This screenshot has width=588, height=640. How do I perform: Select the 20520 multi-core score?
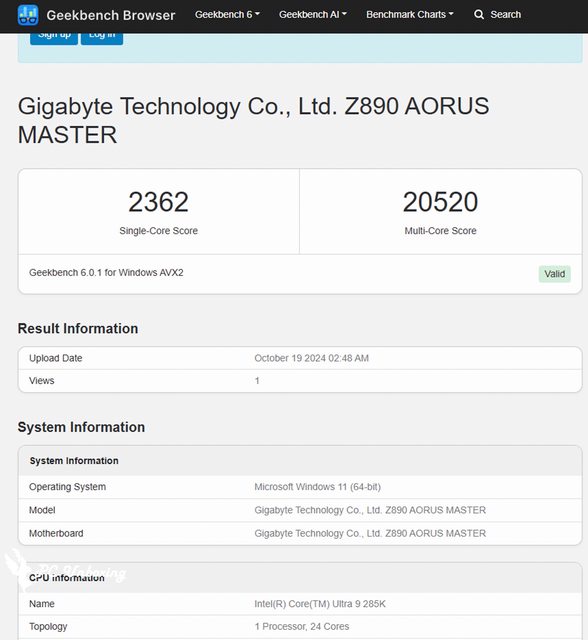click(x=440, y=202)
